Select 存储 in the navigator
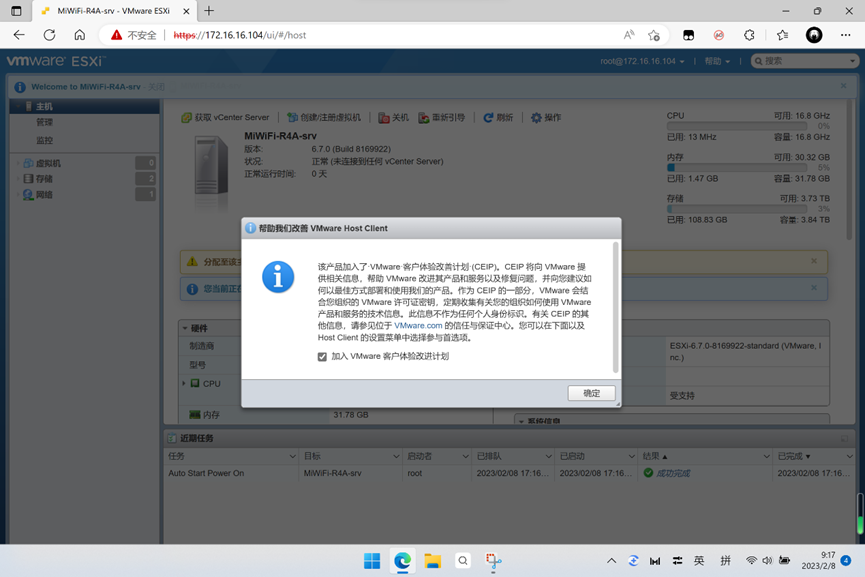The height and width of the screenshot is (577, 865). (44, 179)
